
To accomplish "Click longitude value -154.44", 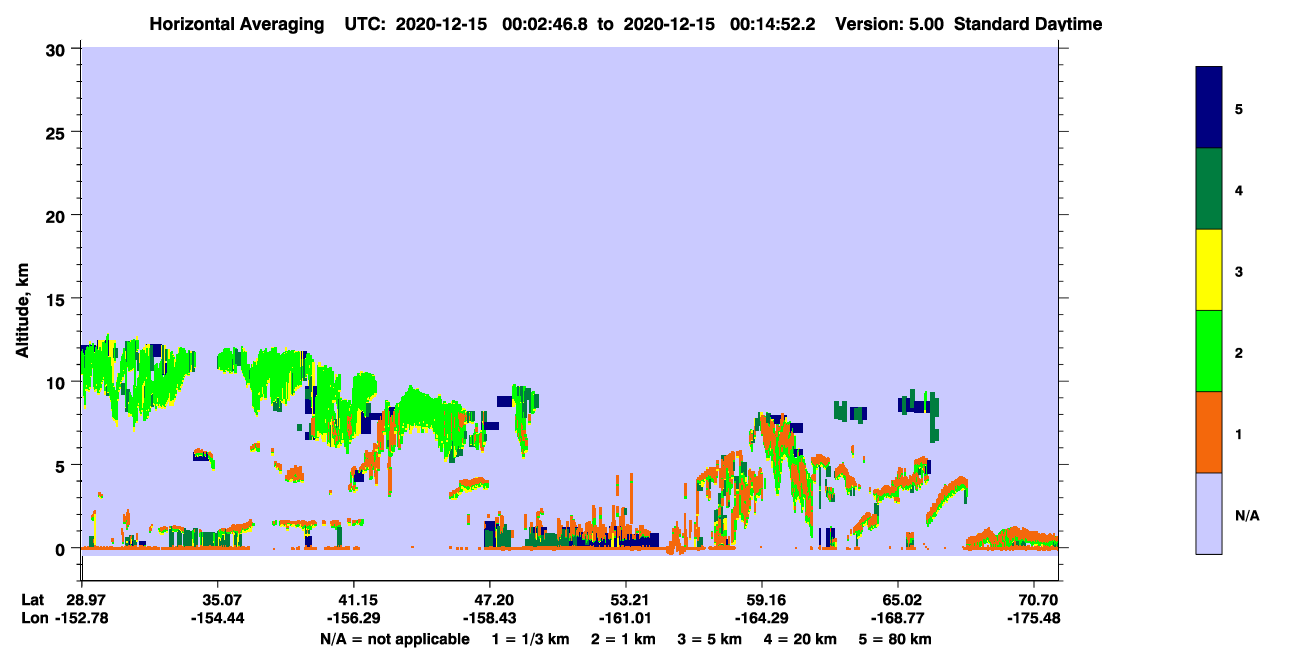I will [x=217, y=619].
